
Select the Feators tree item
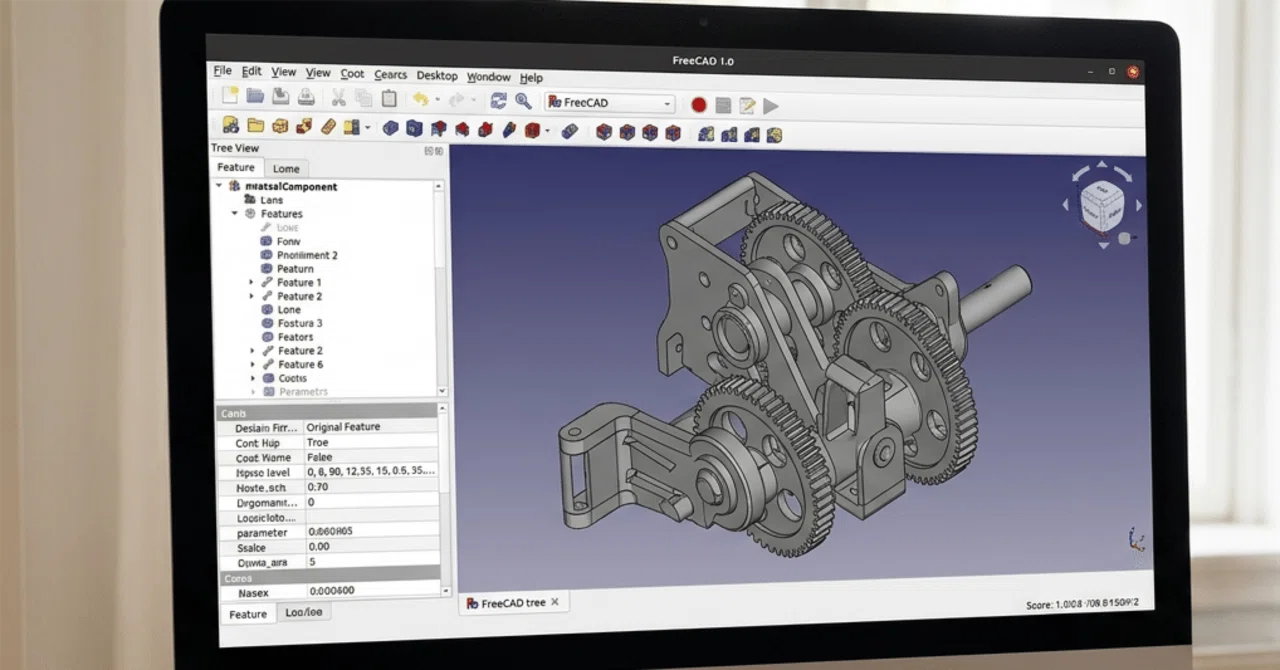pyautogui.click(x=295, y=337)
